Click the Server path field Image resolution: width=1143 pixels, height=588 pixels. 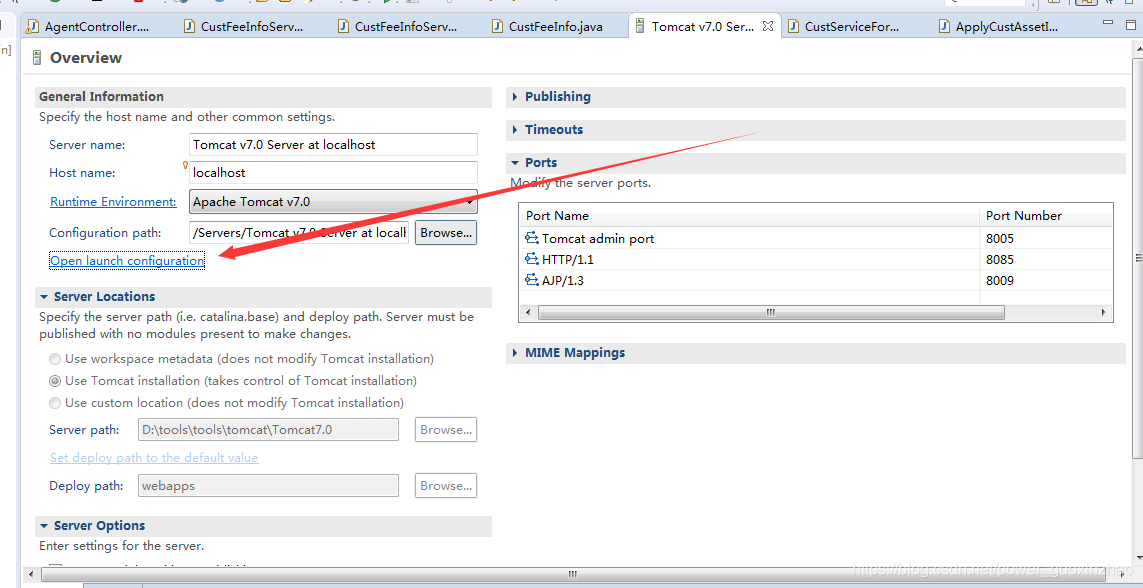pos(268,430)
